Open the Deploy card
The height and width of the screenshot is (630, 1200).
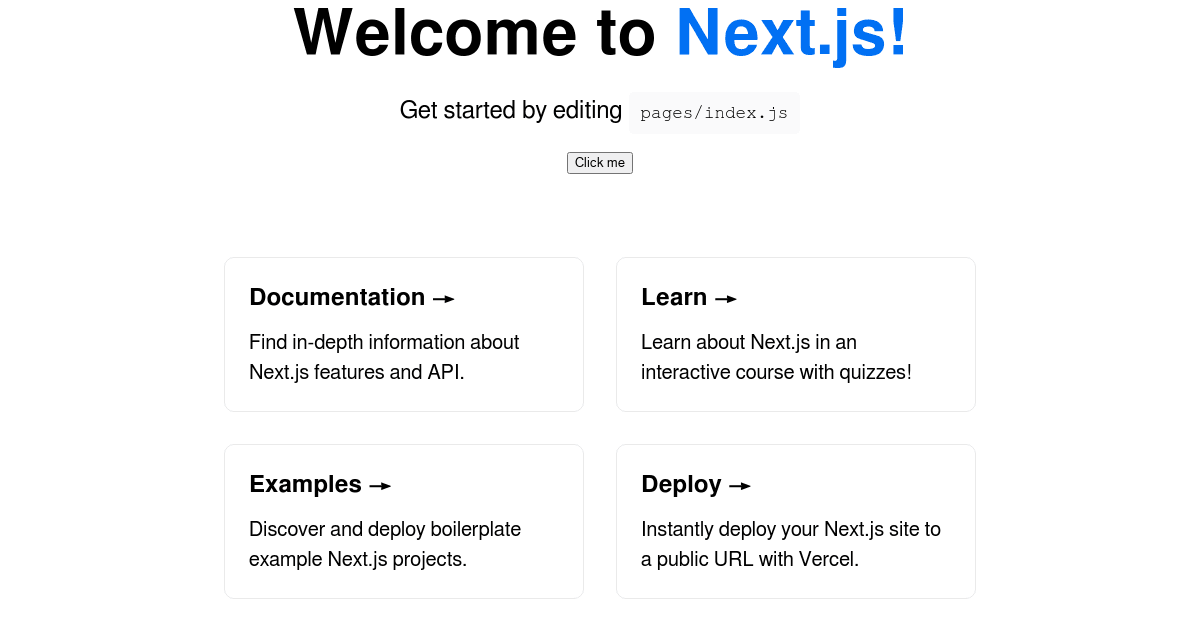coord(795,521)
